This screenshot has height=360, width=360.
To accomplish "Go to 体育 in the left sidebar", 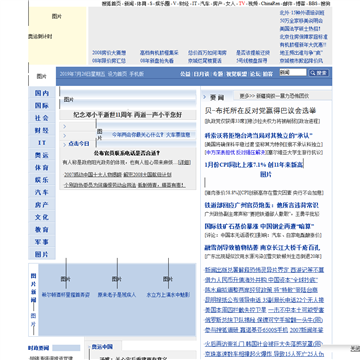I will [x=42, y=167].
